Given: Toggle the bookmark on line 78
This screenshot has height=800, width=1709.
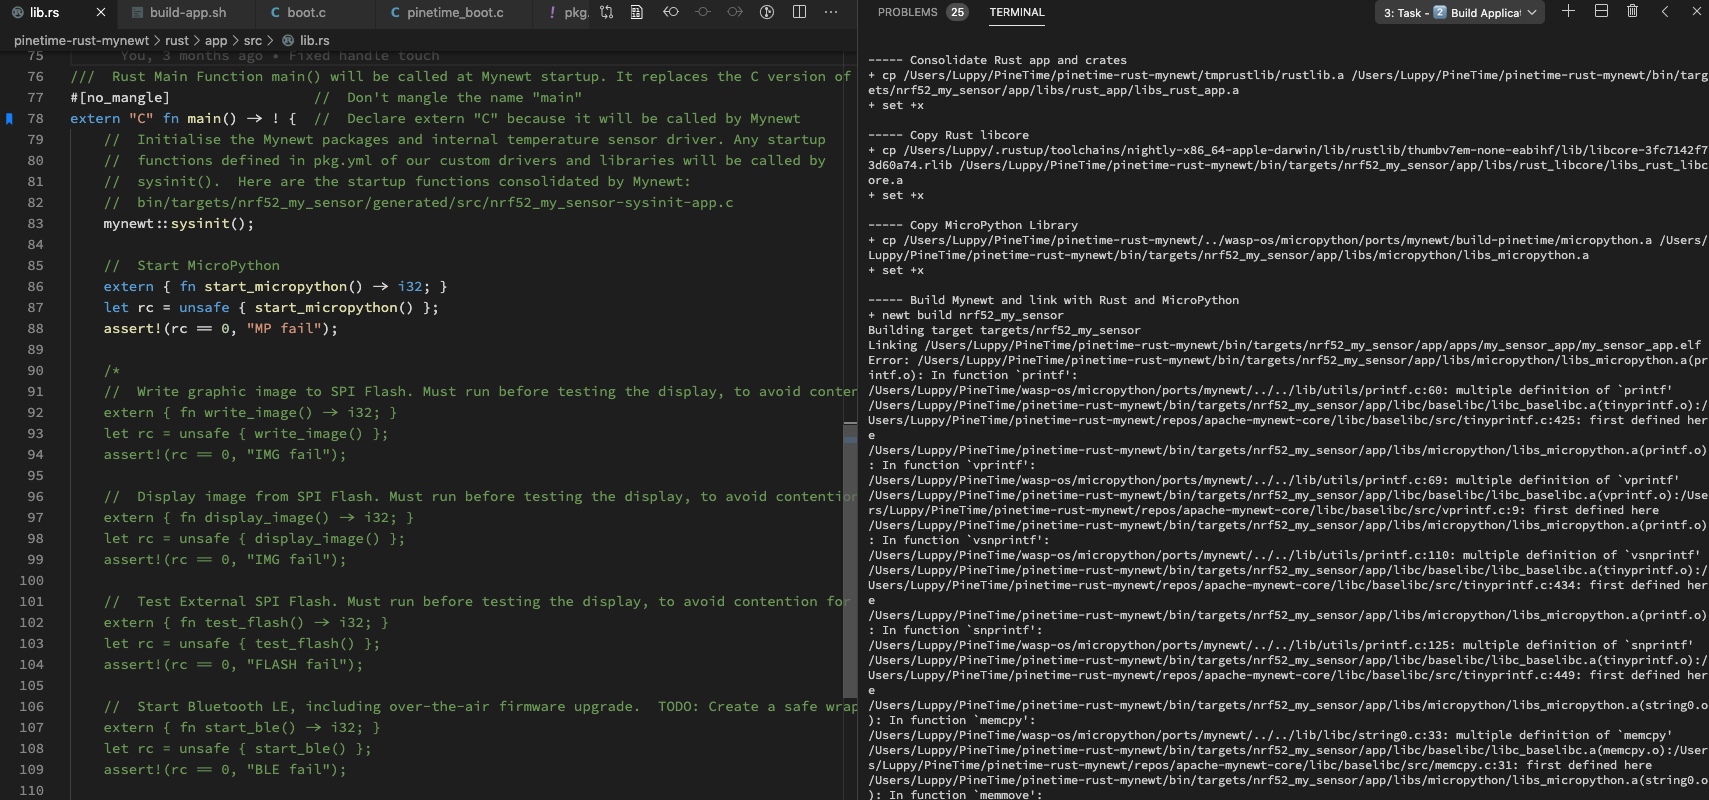Looking at the screenshot, I should pos(10,119).
